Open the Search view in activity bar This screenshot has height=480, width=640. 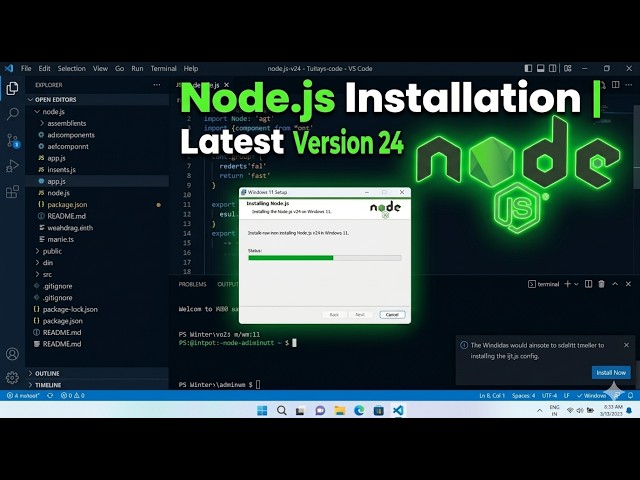point(13,114)
